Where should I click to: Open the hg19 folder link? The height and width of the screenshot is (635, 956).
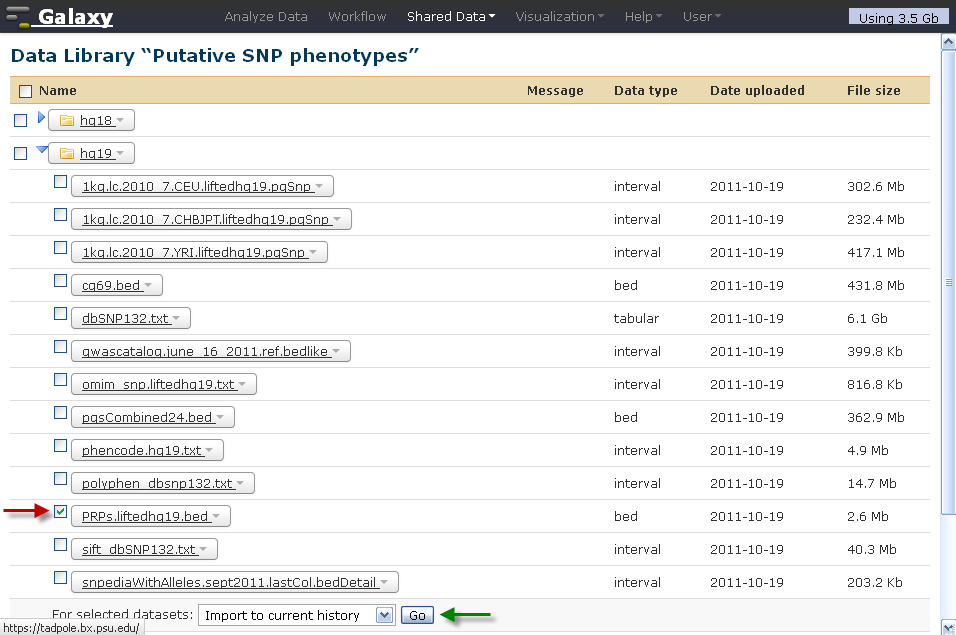(x=96, y=154)
